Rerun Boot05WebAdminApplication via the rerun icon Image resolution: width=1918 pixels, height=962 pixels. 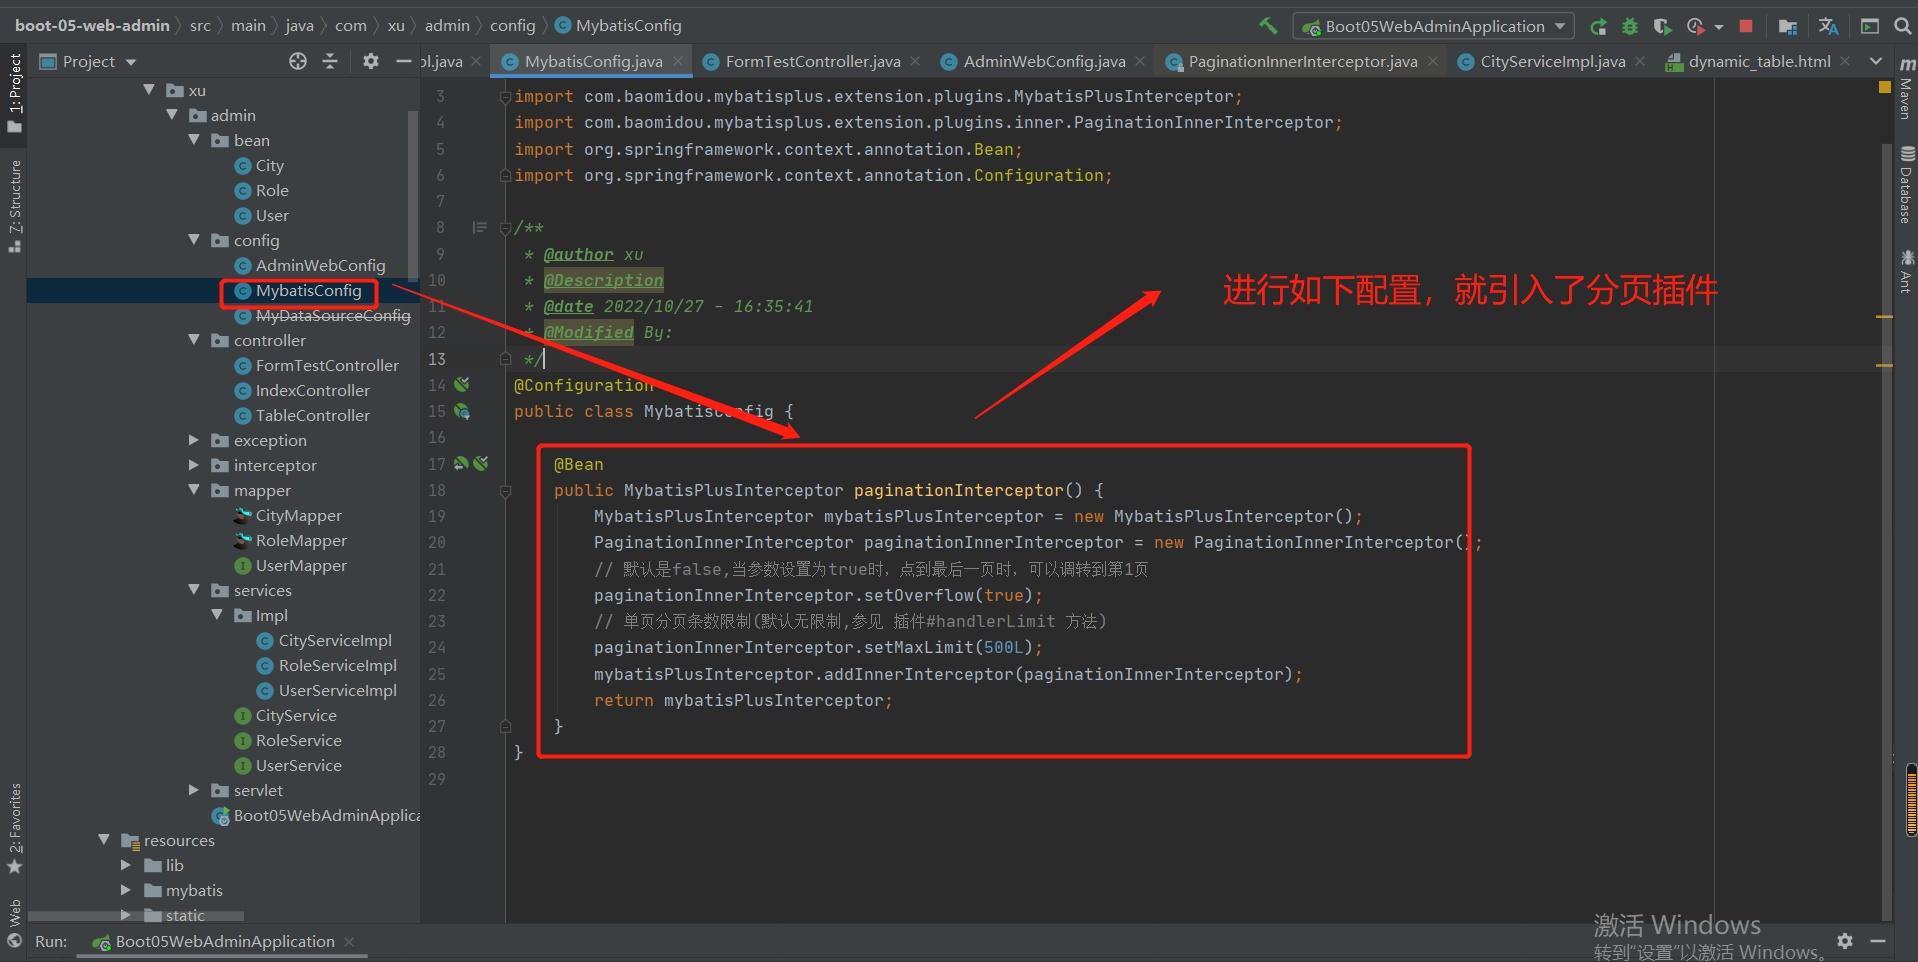1599,27
